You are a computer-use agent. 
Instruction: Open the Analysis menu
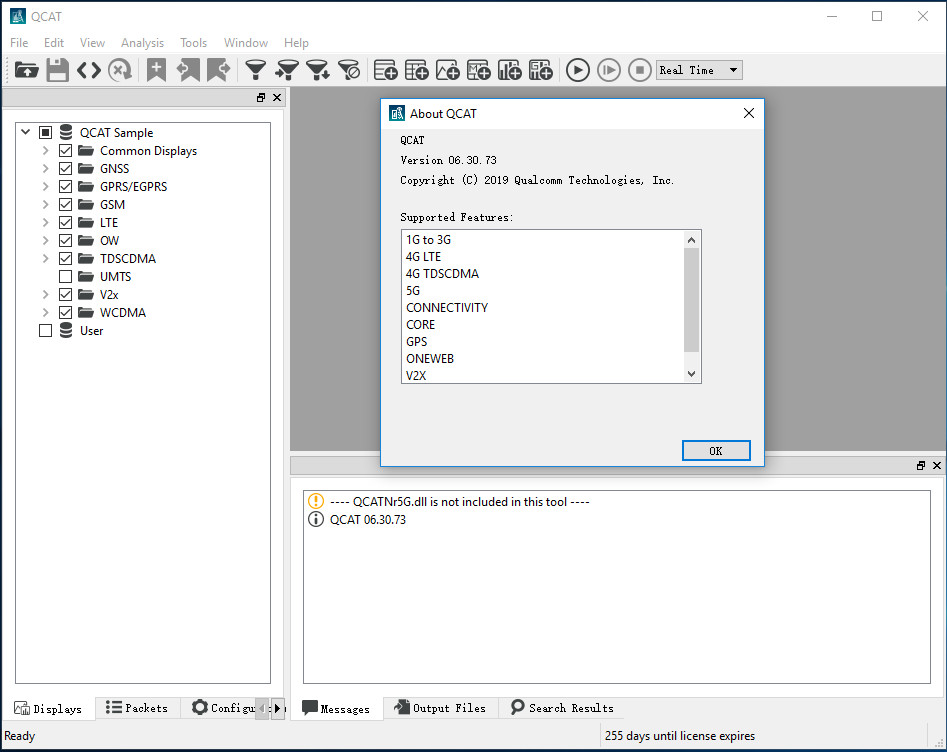tap(142, 42)
